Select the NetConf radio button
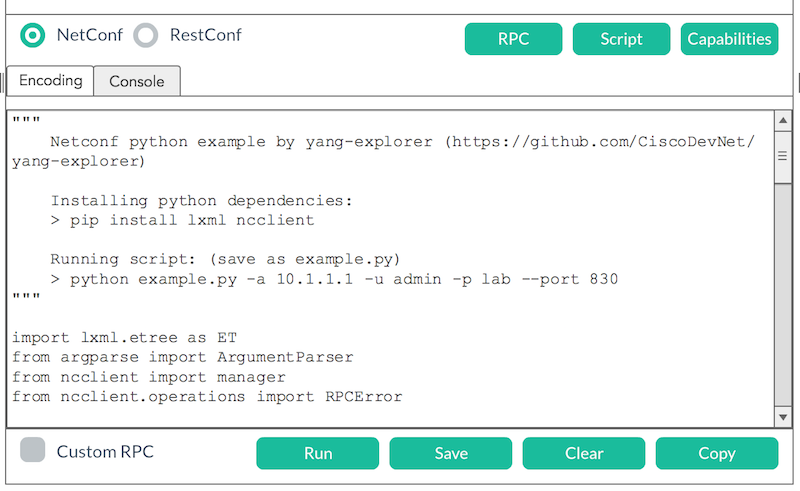The width and height of the screenshot is (800, 491). (x=32, y=35)
